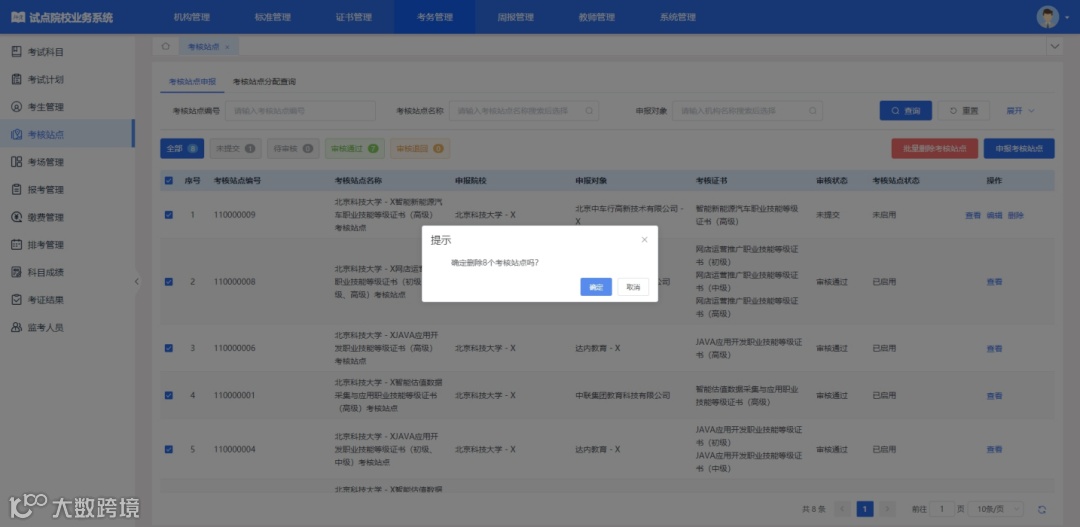Open the 科目成绩 sidebar icon
This screenshot has width=1080, height=527.
point(17,272)
